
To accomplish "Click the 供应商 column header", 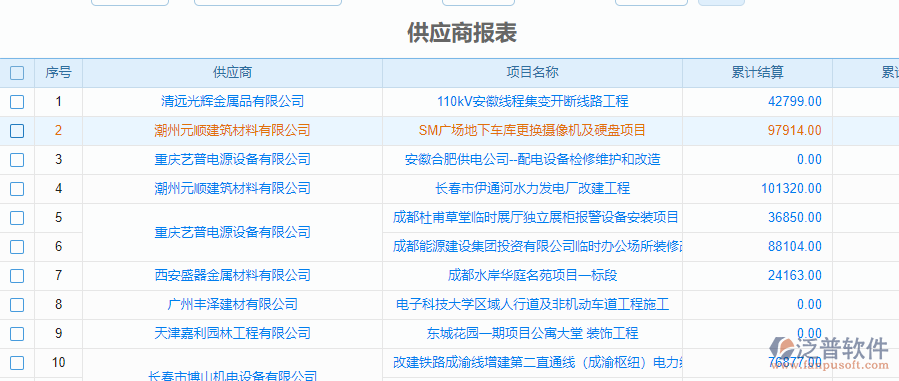I will pos(232,73).
